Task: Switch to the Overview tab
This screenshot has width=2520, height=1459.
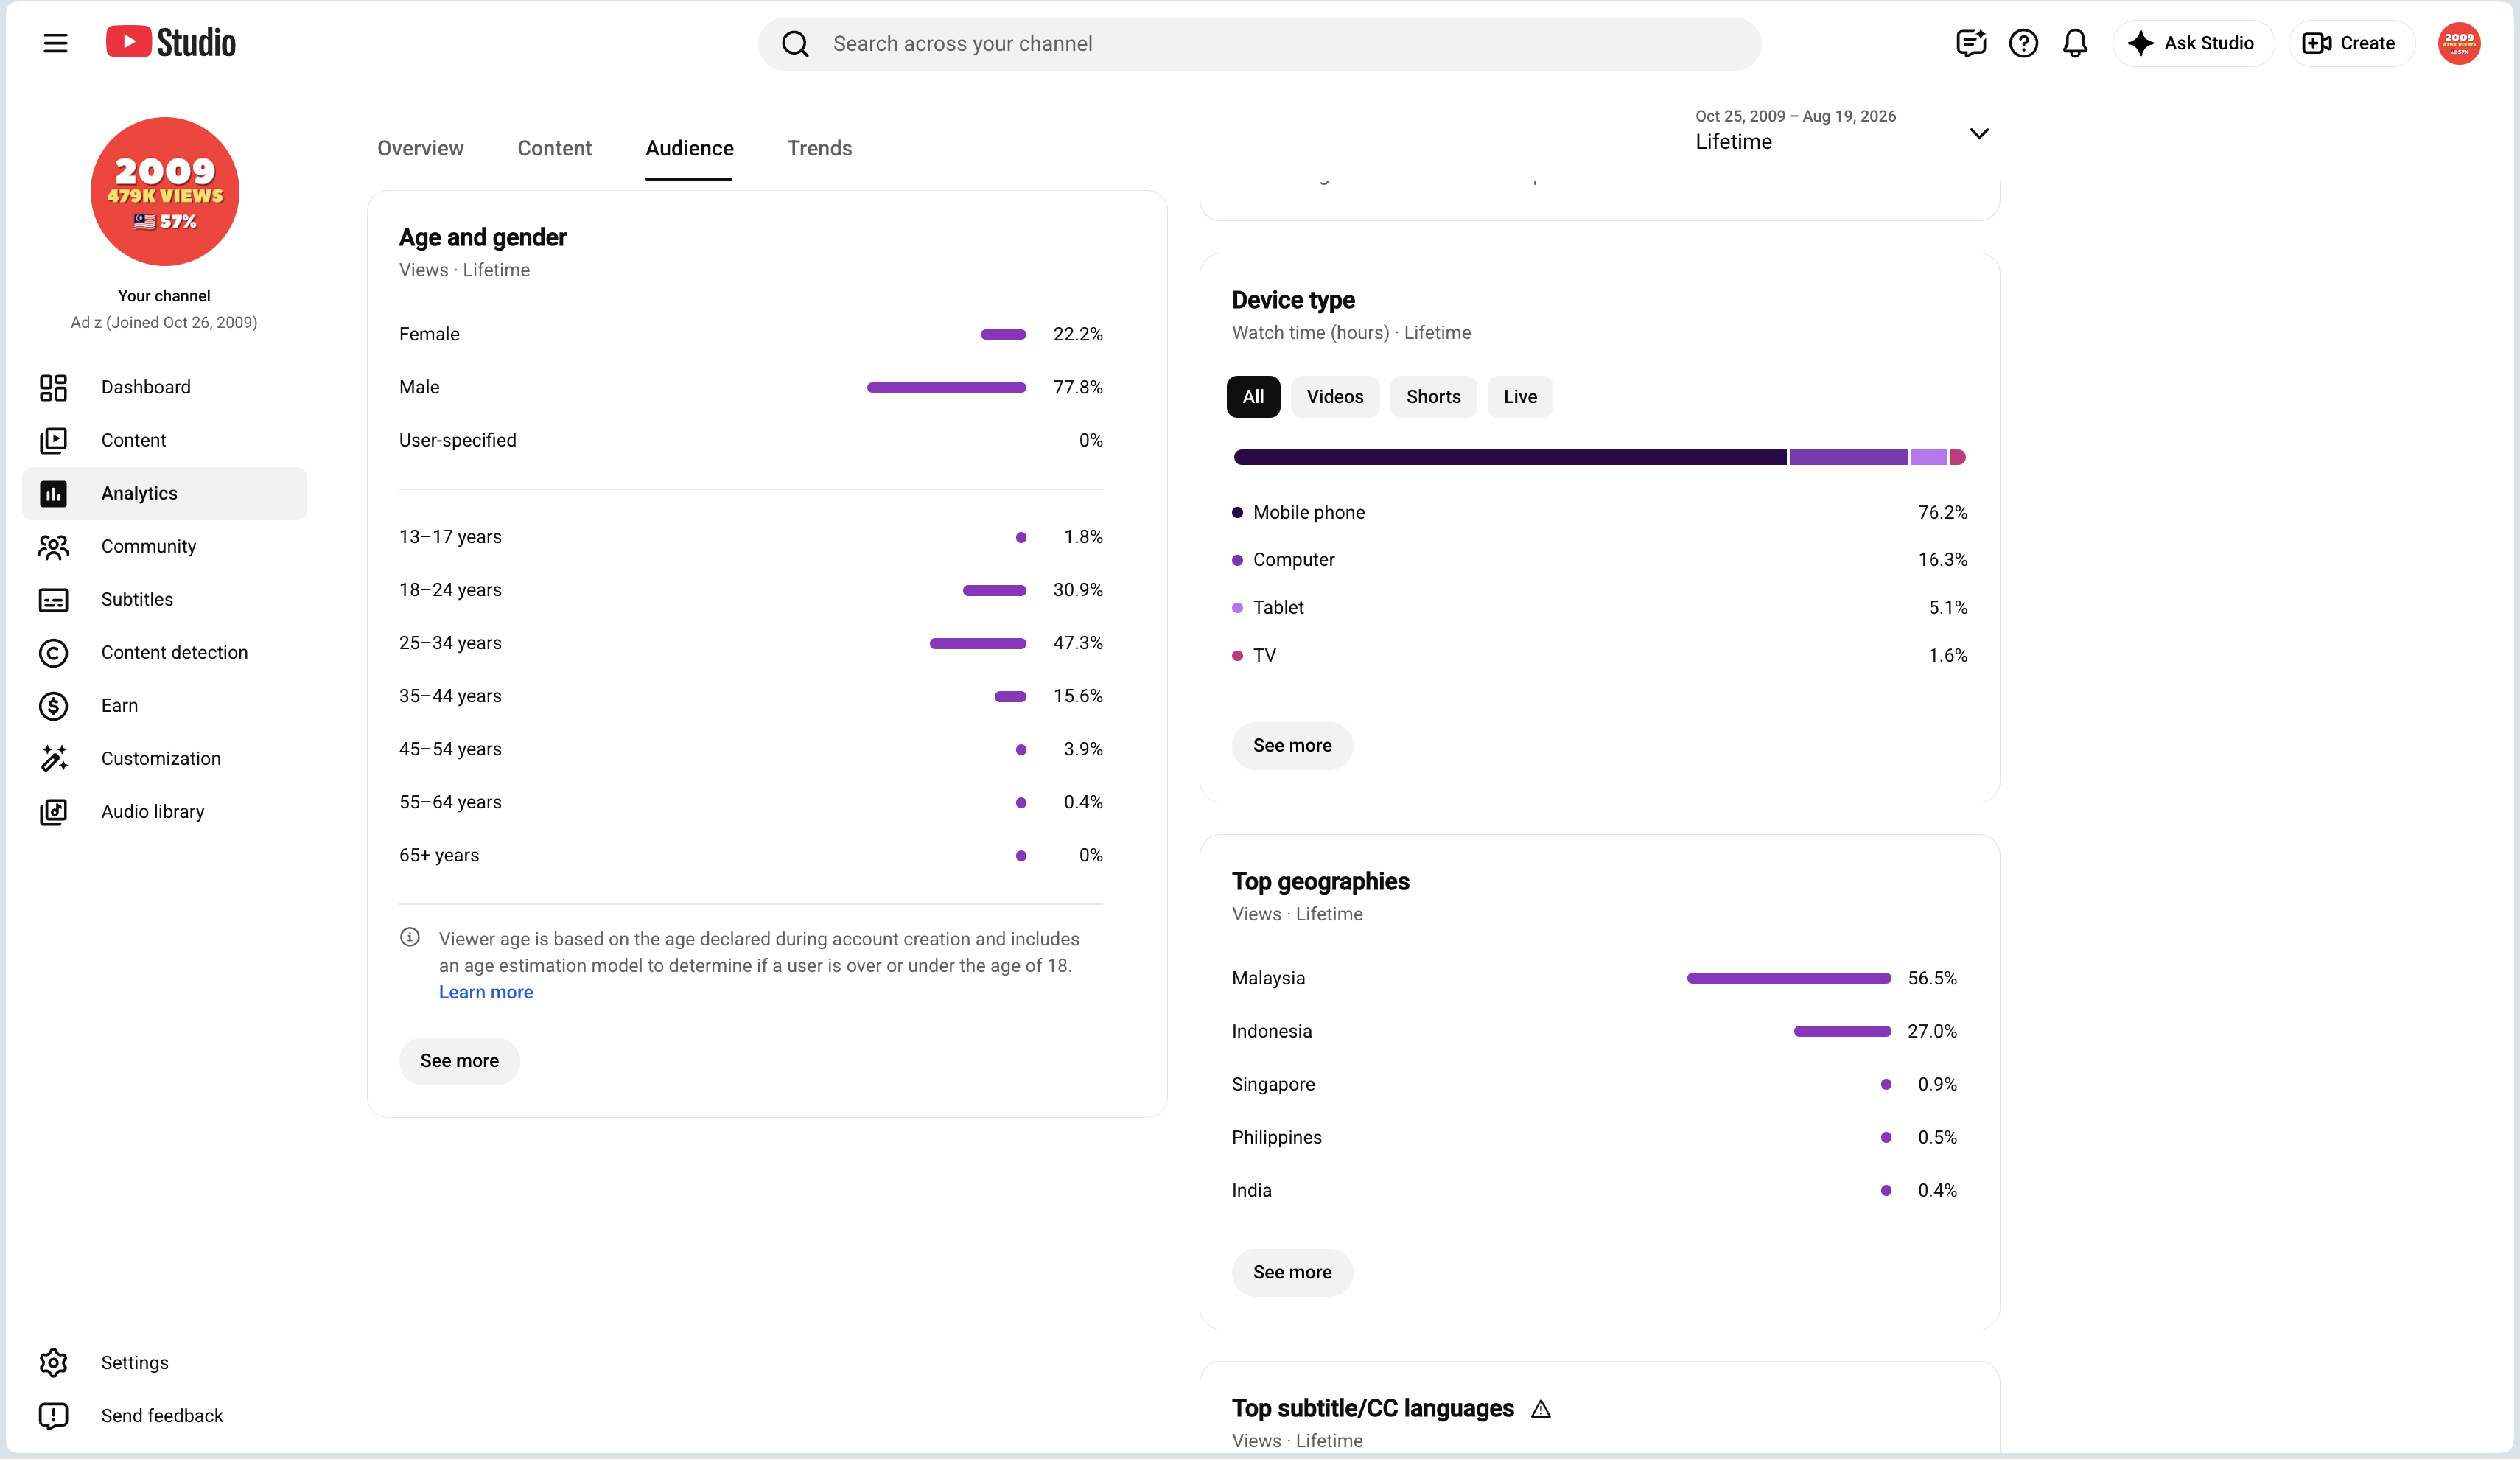Action: click(x=420, y=148)
